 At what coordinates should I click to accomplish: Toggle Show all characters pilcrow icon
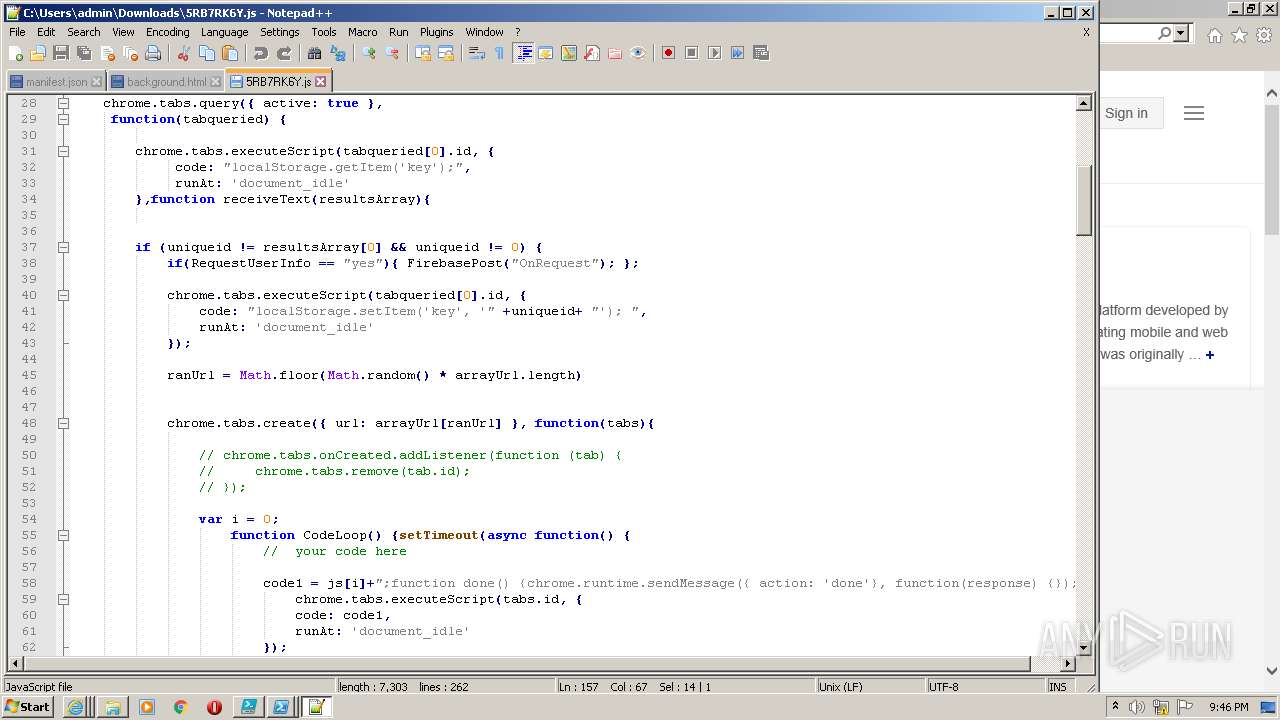(x=500, y=53)
